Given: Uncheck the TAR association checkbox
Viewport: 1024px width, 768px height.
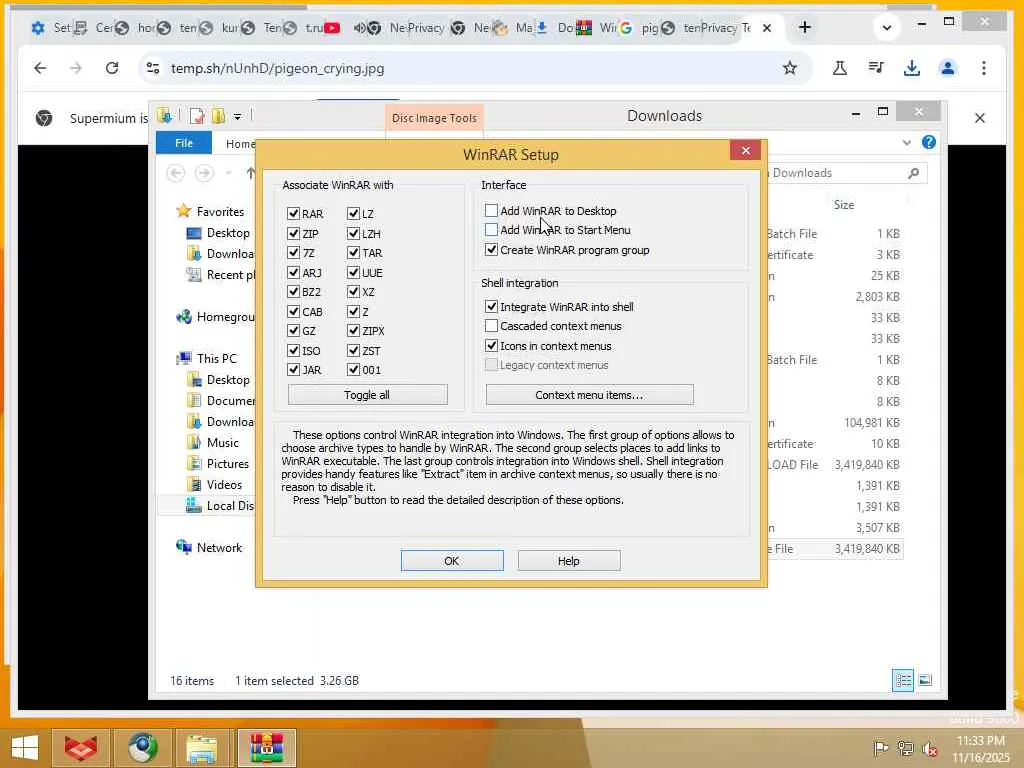Looking at the screenshot, I should (353, 253).
